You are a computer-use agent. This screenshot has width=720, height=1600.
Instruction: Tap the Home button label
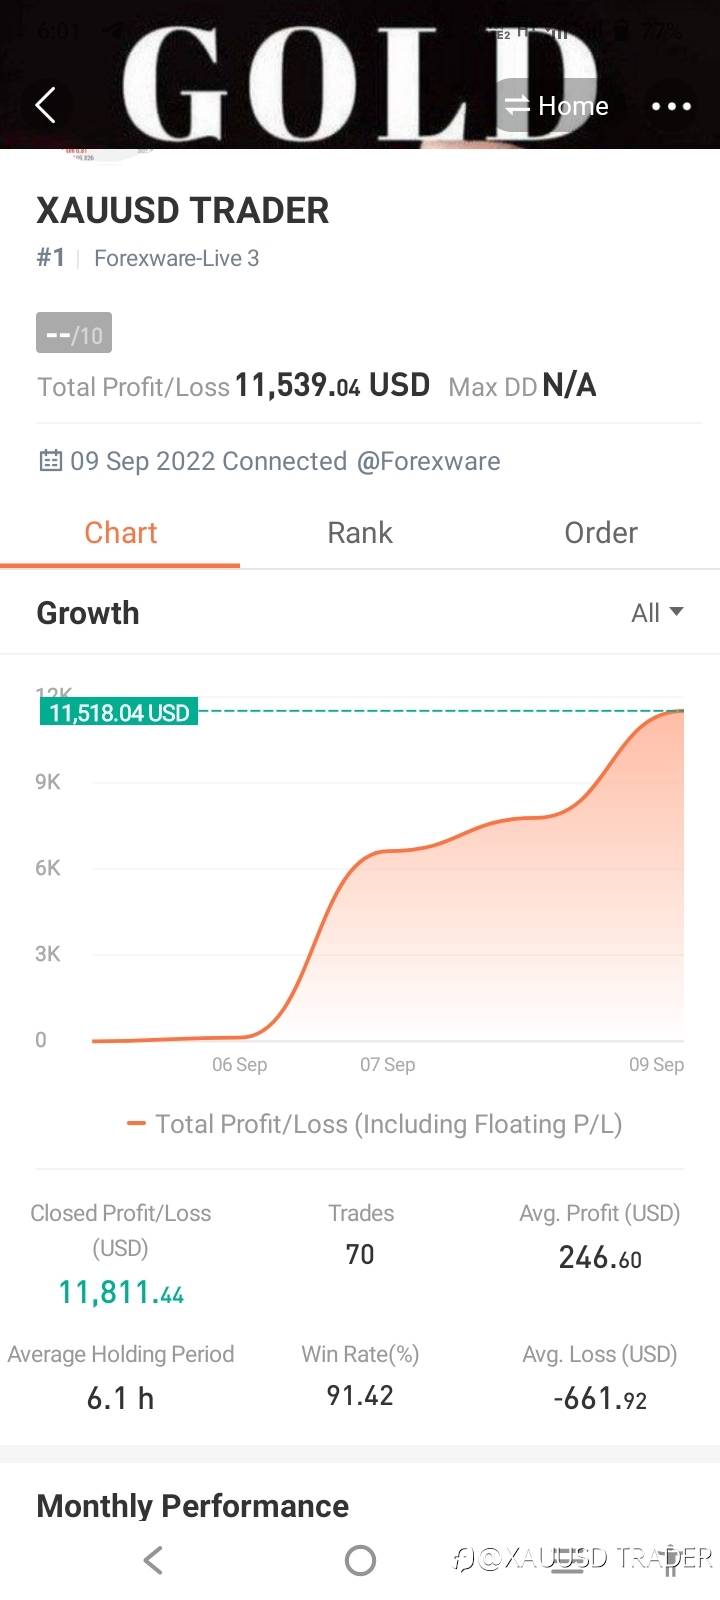point(573,106)
